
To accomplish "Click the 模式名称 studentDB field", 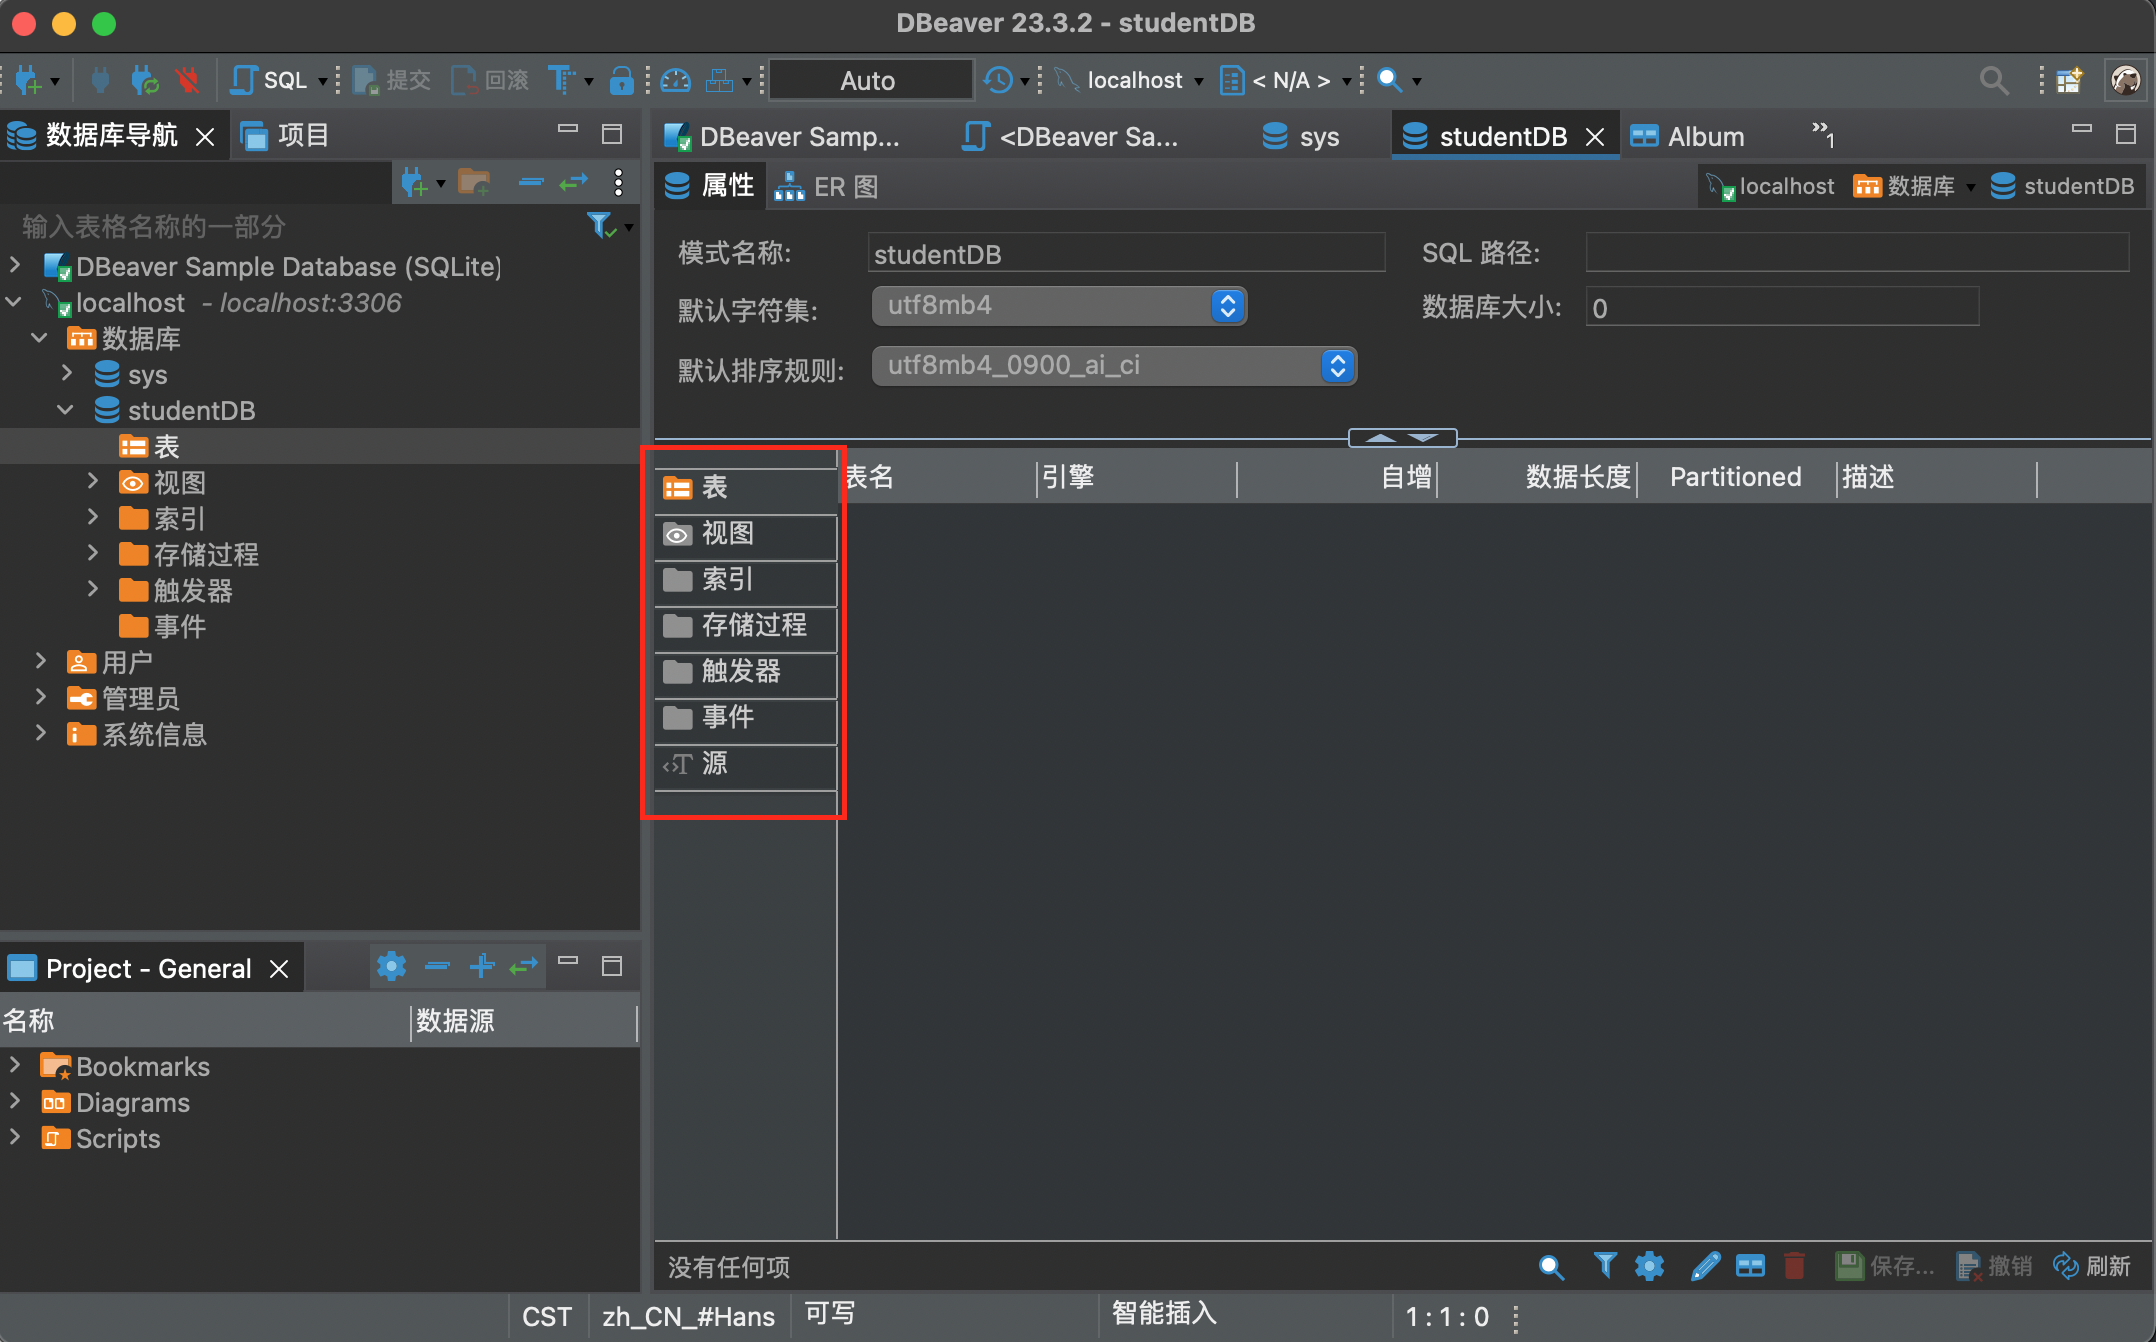I will pos(1126,254).
